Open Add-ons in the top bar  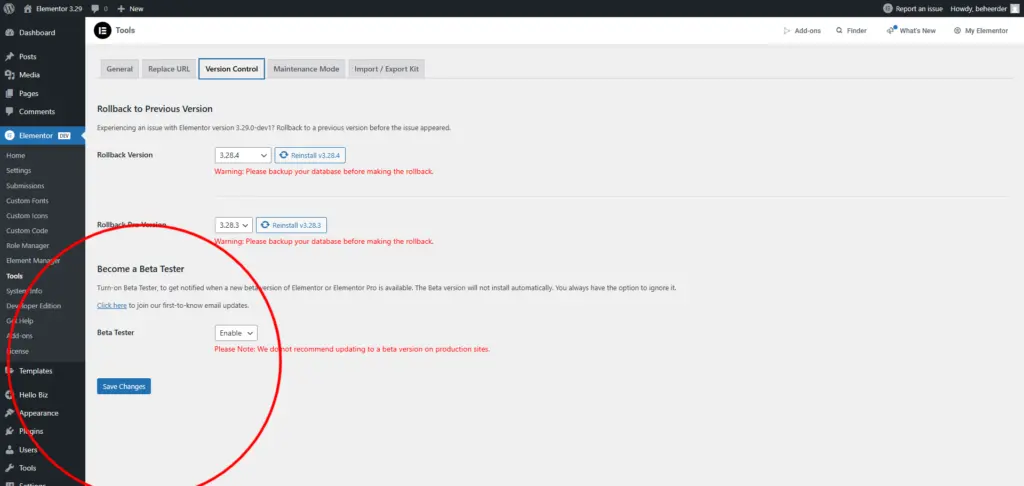click(802, 31)
